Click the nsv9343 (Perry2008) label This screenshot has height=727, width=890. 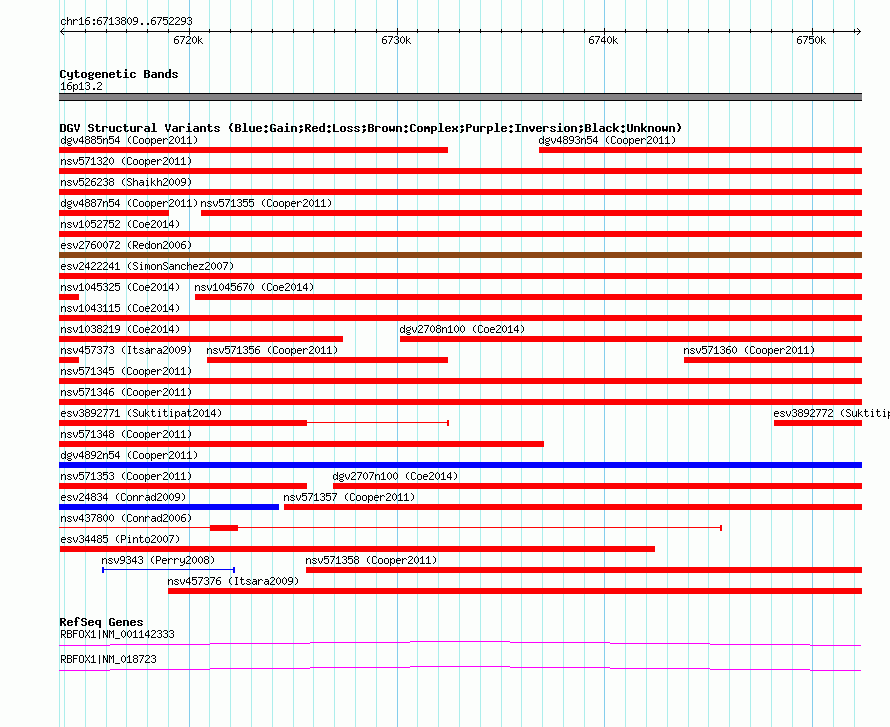[x=158, y=560]
